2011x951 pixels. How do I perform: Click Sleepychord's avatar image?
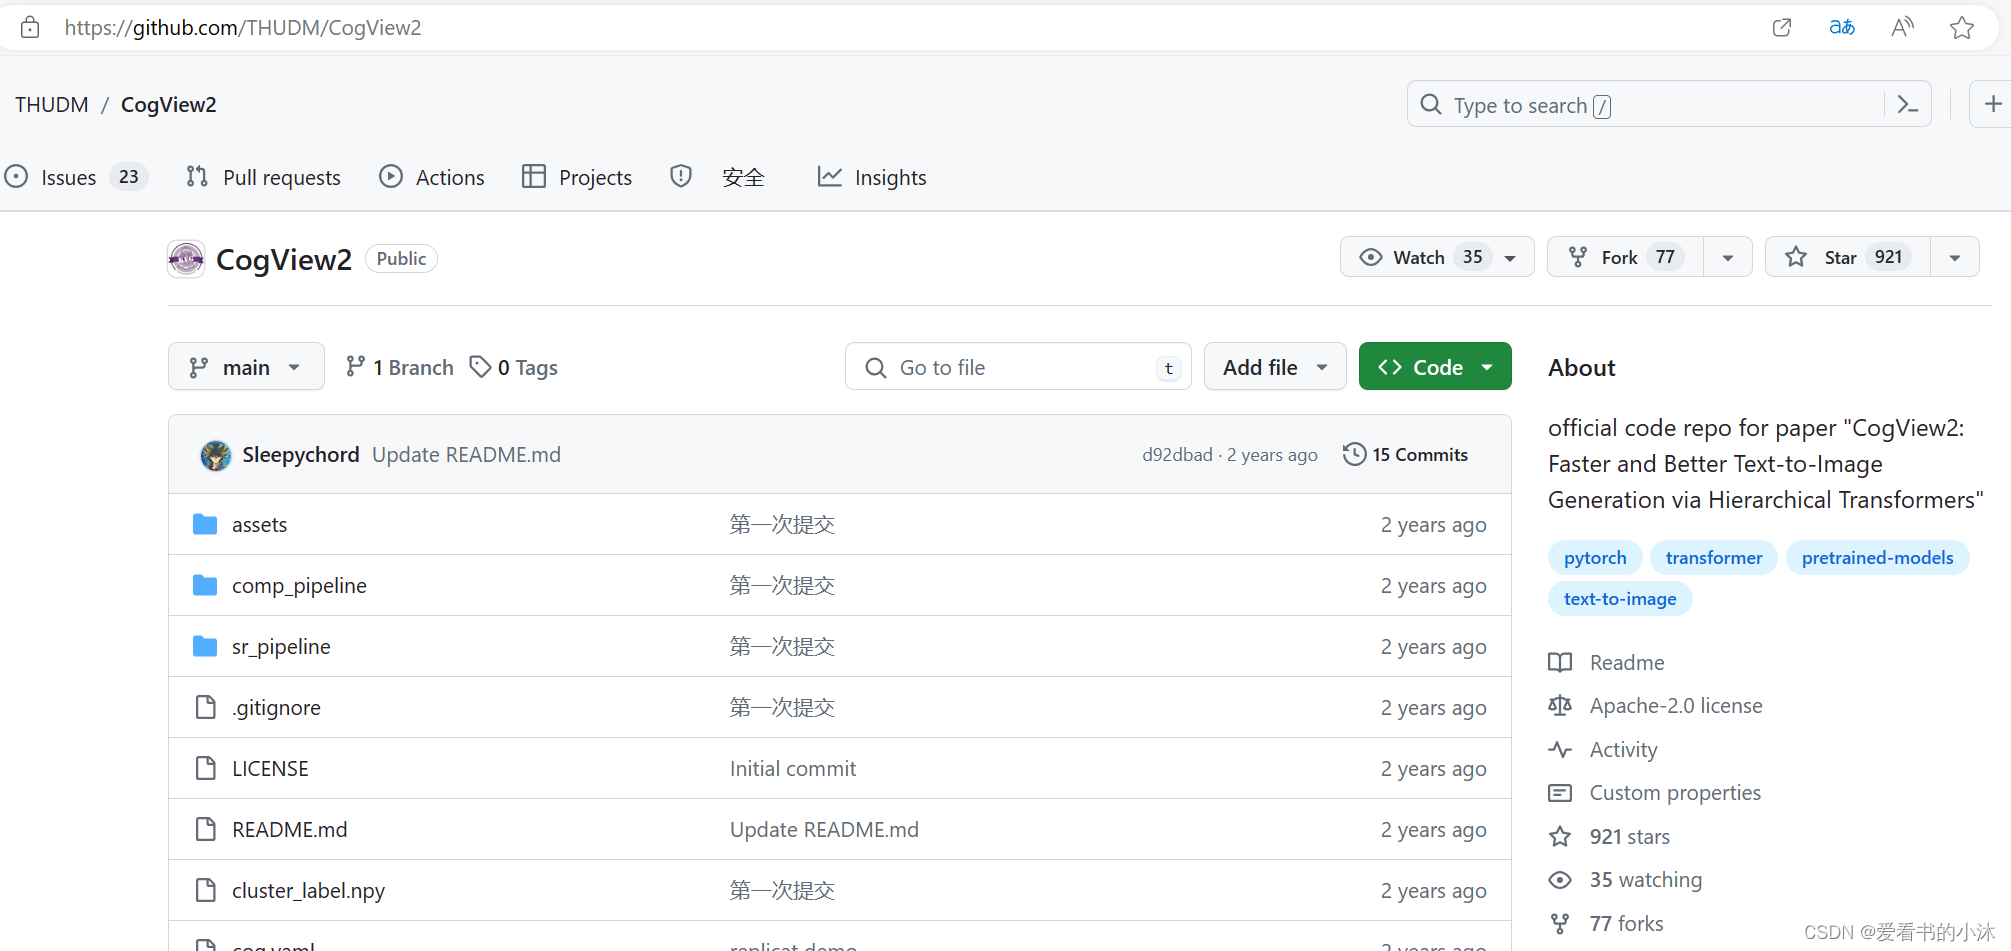216,455
